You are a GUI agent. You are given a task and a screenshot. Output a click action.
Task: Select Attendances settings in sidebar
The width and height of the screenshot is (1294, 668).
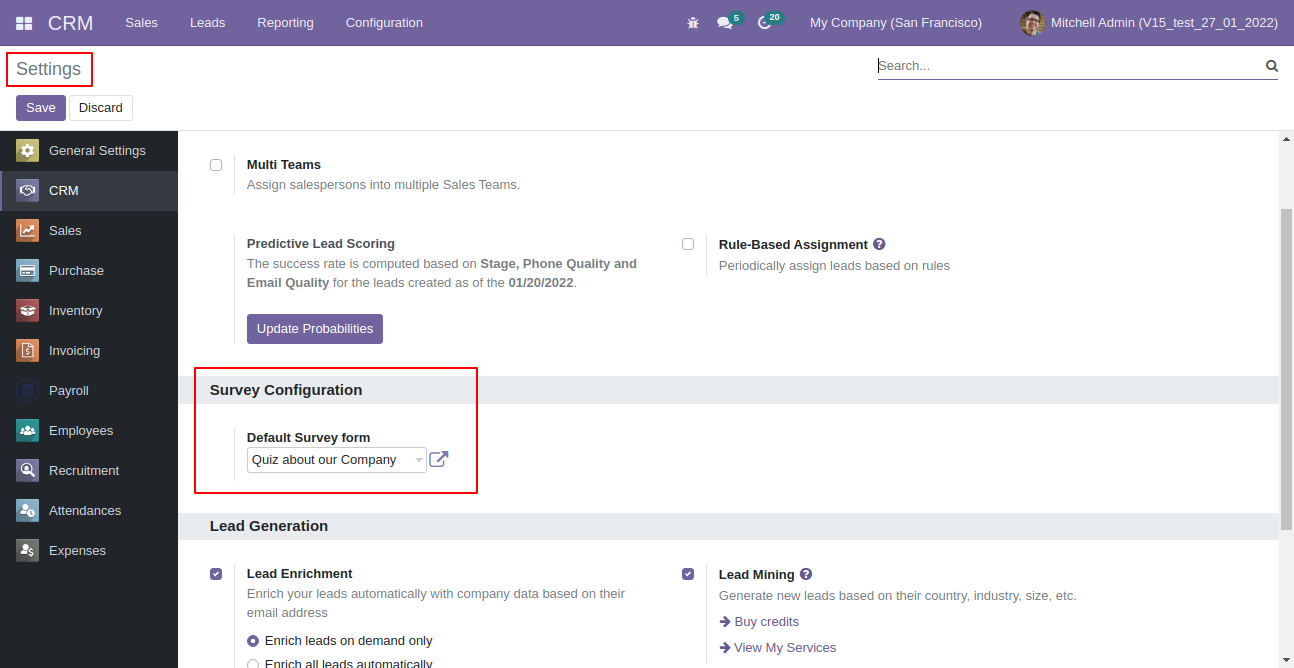click(x=89, y=511)
